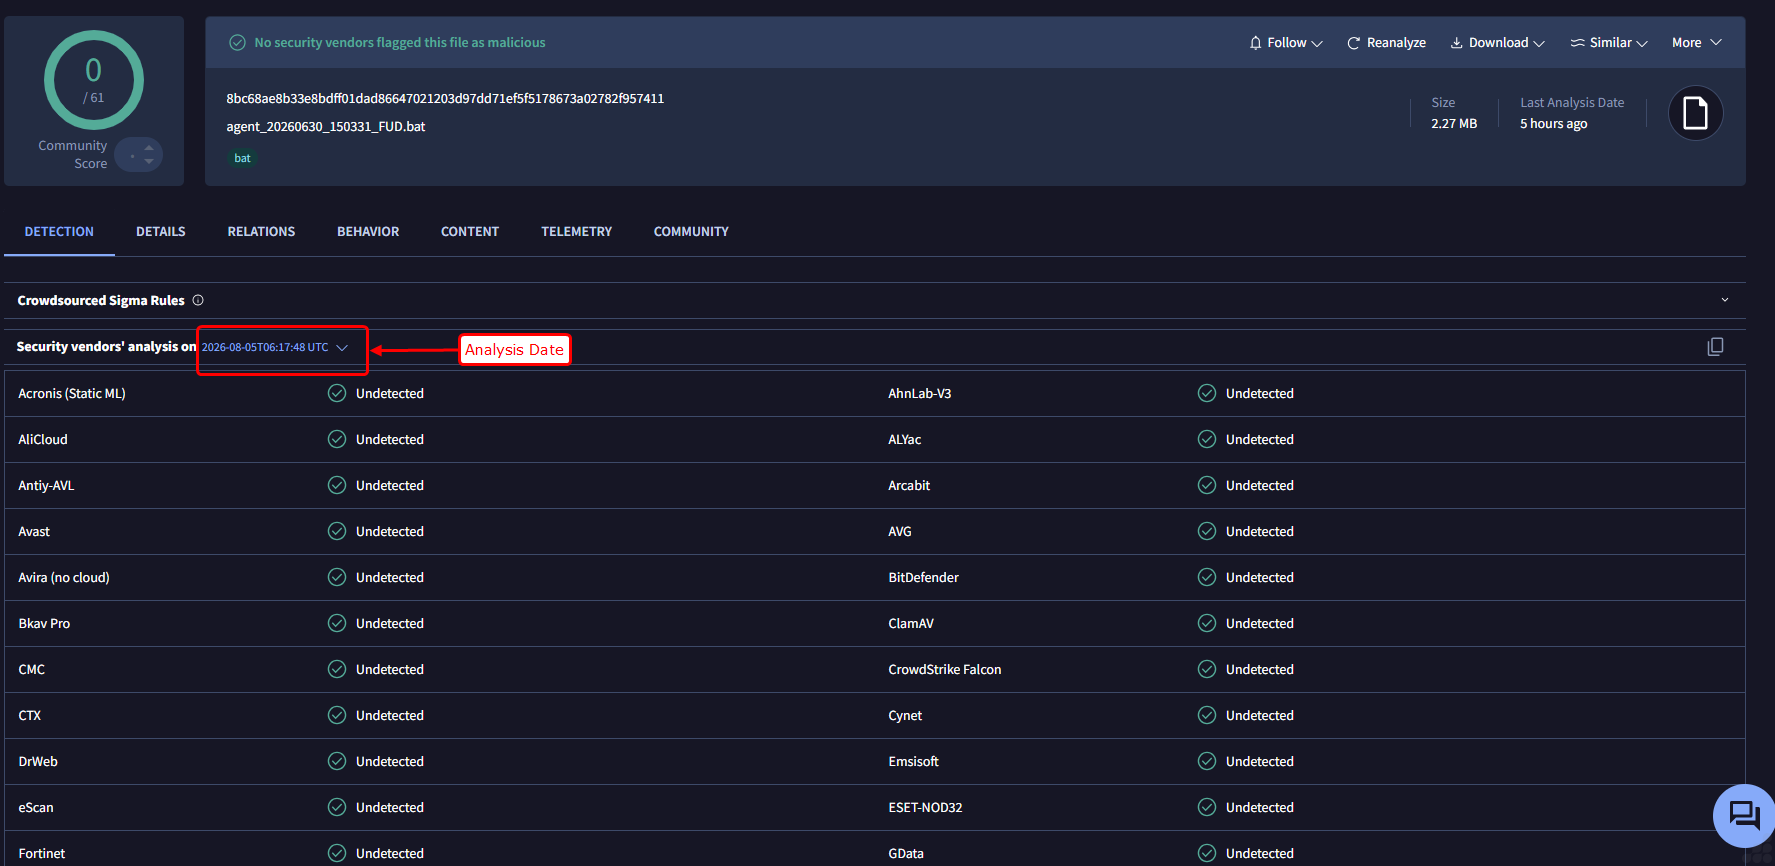1775x866 pixels.
Task: Click the Size value 2.27 MB
Action: click(1454, 123)
